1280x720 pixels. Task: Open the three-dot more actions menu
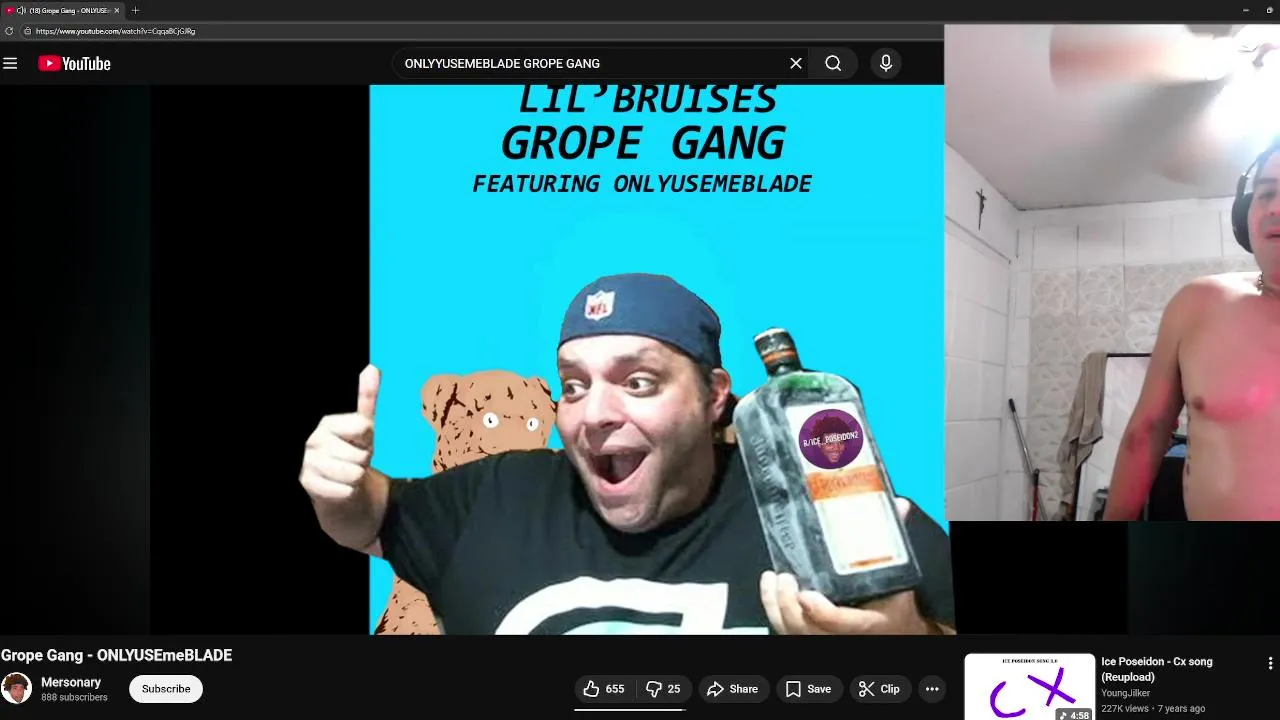click(932, 689)
